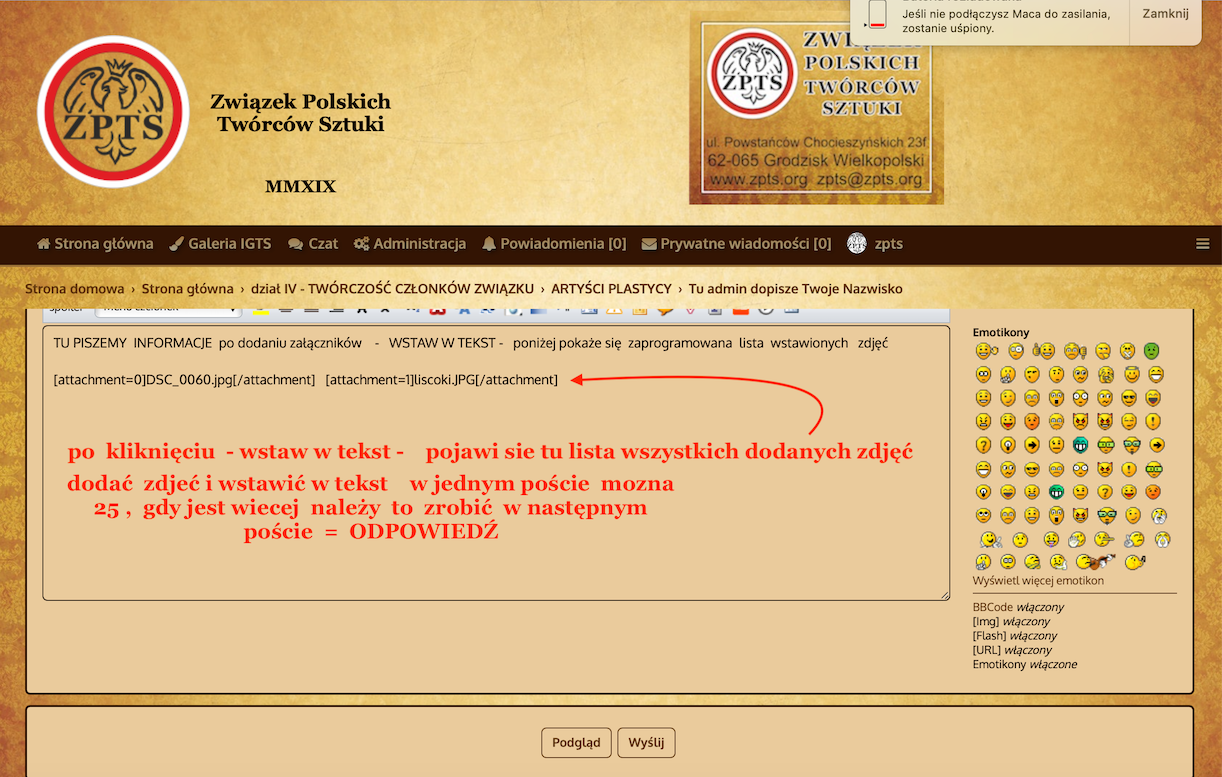Go to Administracja in navigation bar
This screenshot has height=777, width=1222.
(x=410, y=244)
